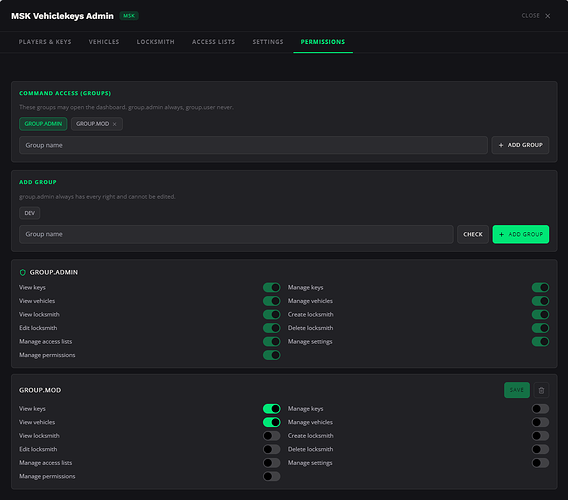Focus Group name field in Command Access
The height and width of the screenshot is (500, 568).
coord(253,145)
